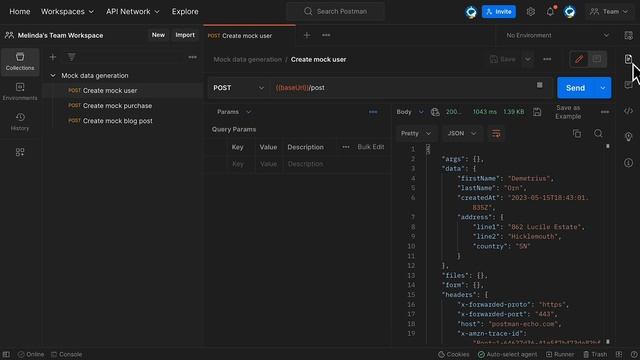The width and height of the screenshot is (640, 360).
Task: Focus the Search Postman field
Action: 336,11
